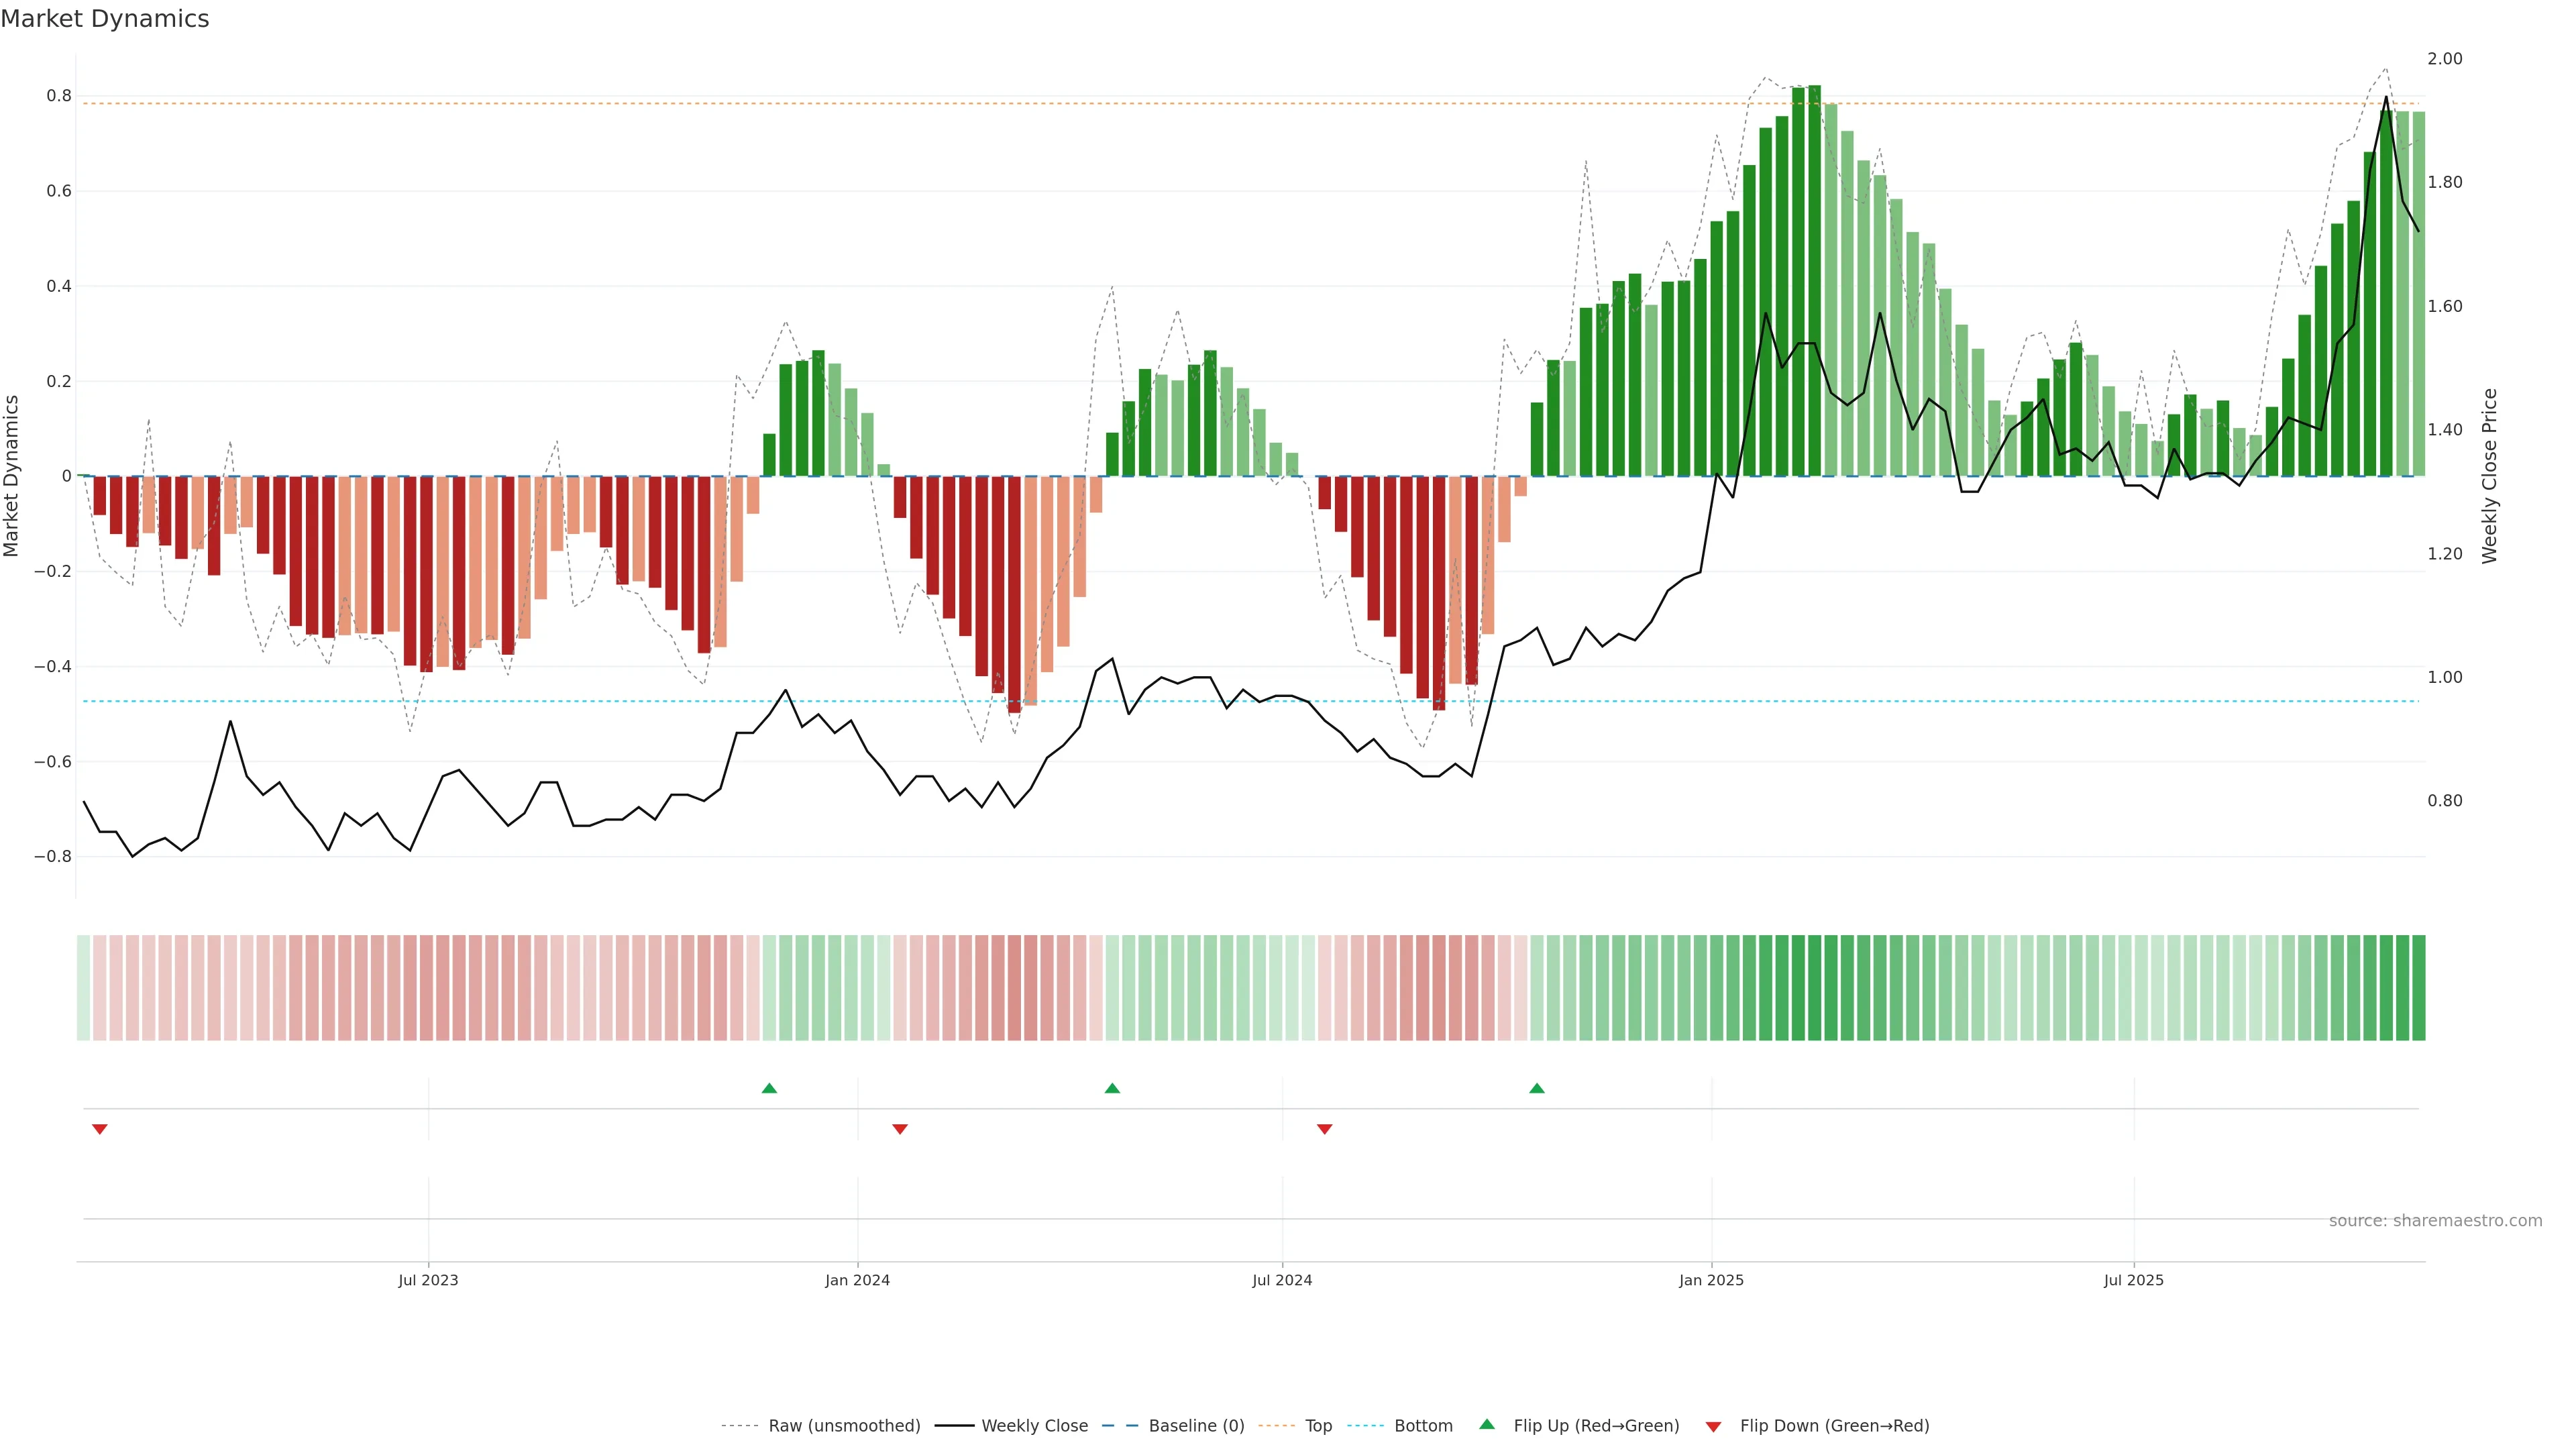Screen dimensions: 2576x1449
Task: Click green triangle icon in Flip Up legend
Action: (x=1487, y=1425)
